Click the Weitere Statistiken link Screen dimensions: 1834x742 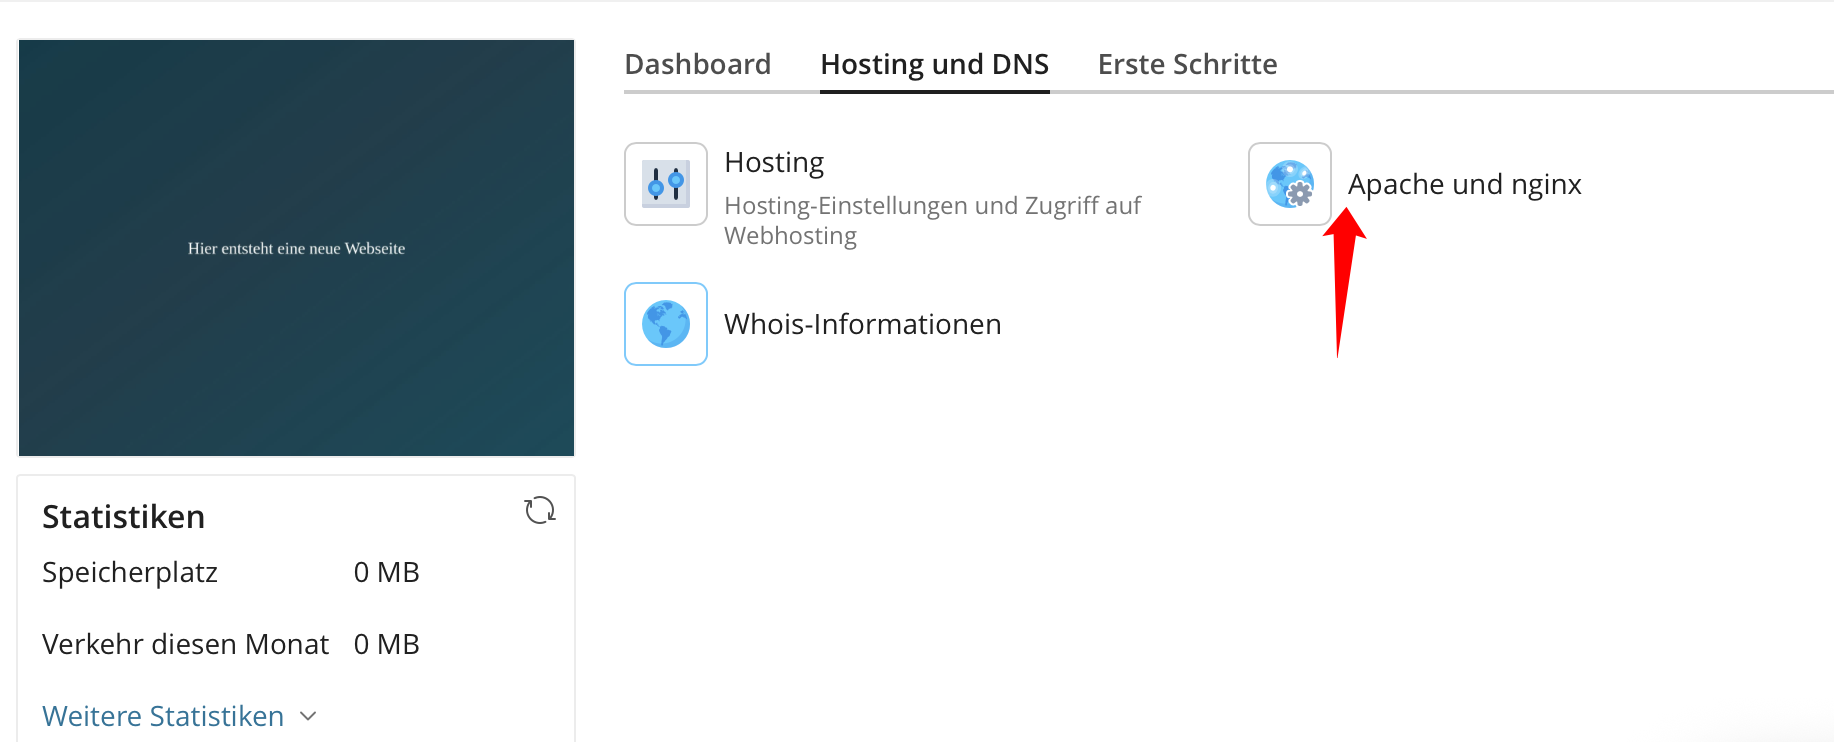(163, 716)
